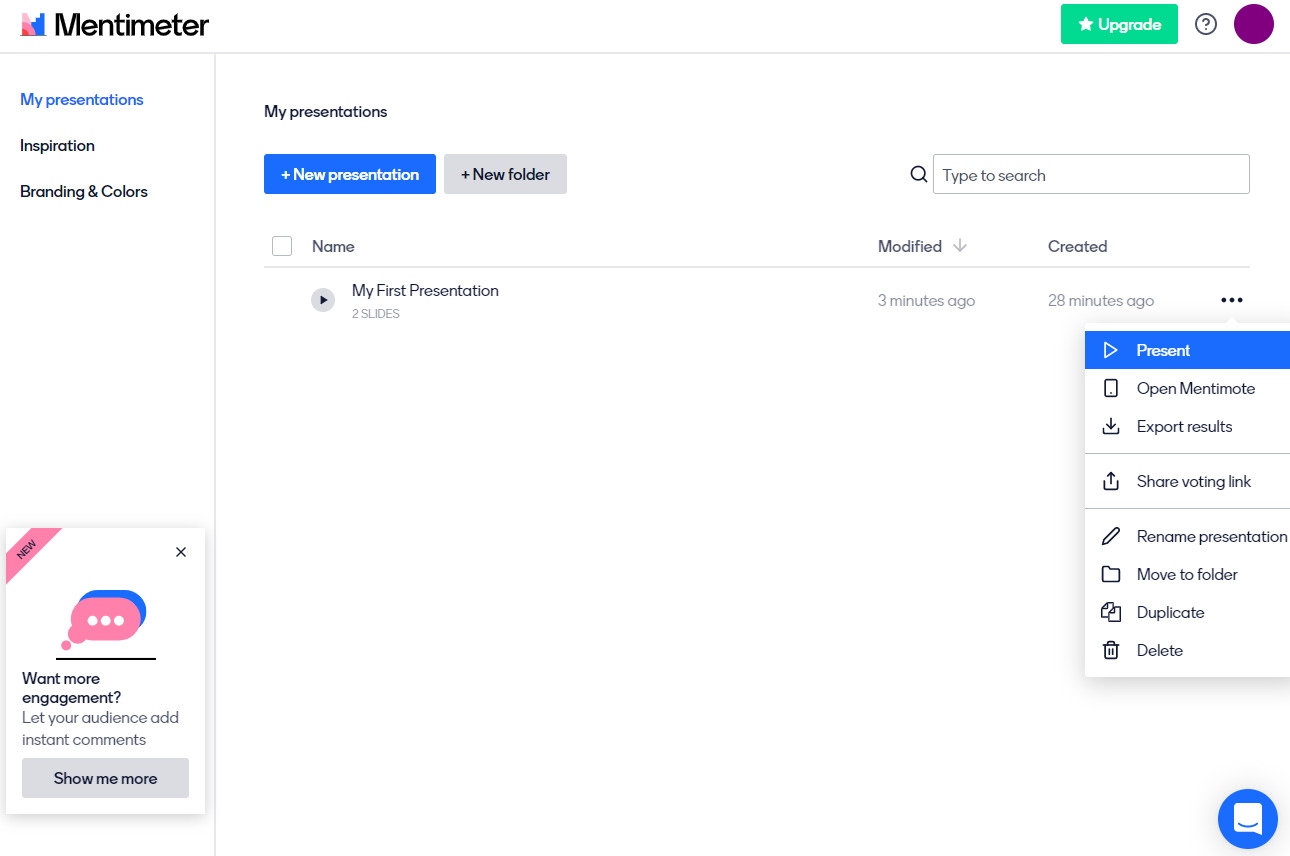Click the '2 SLIDES' label
1290x856 pixels.
point(376,314)
